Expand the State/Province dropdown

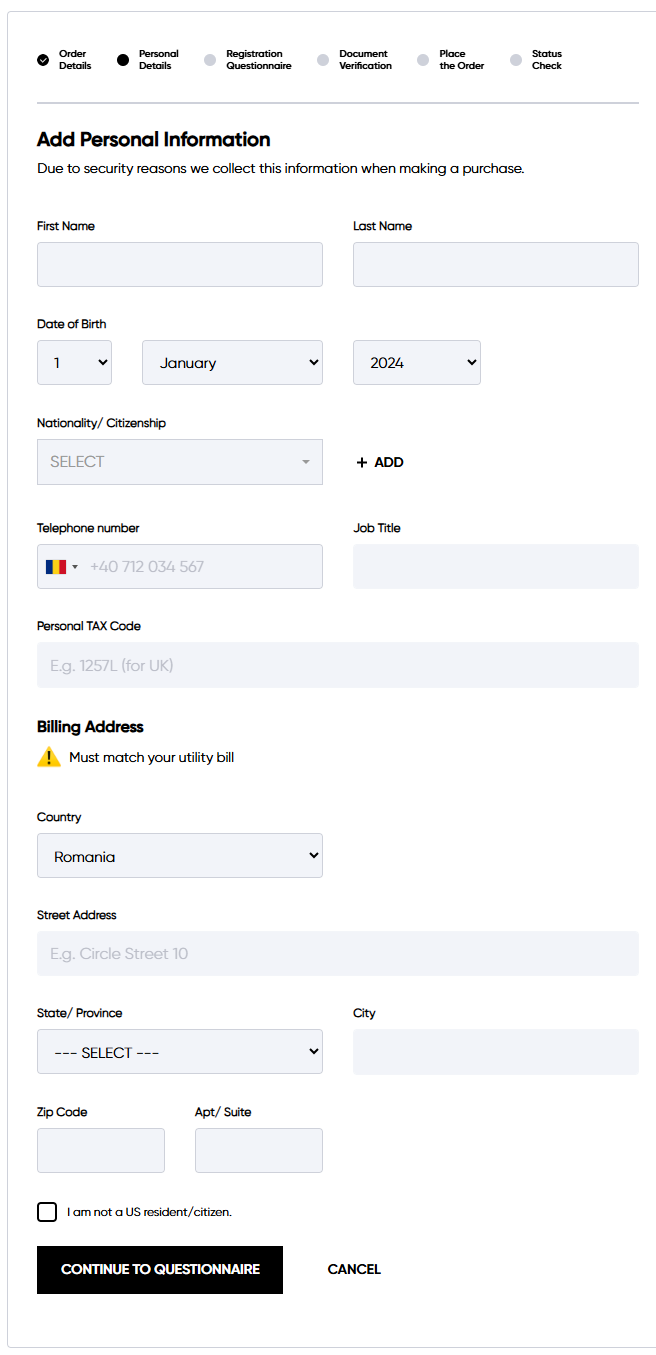coord(180,1052)
